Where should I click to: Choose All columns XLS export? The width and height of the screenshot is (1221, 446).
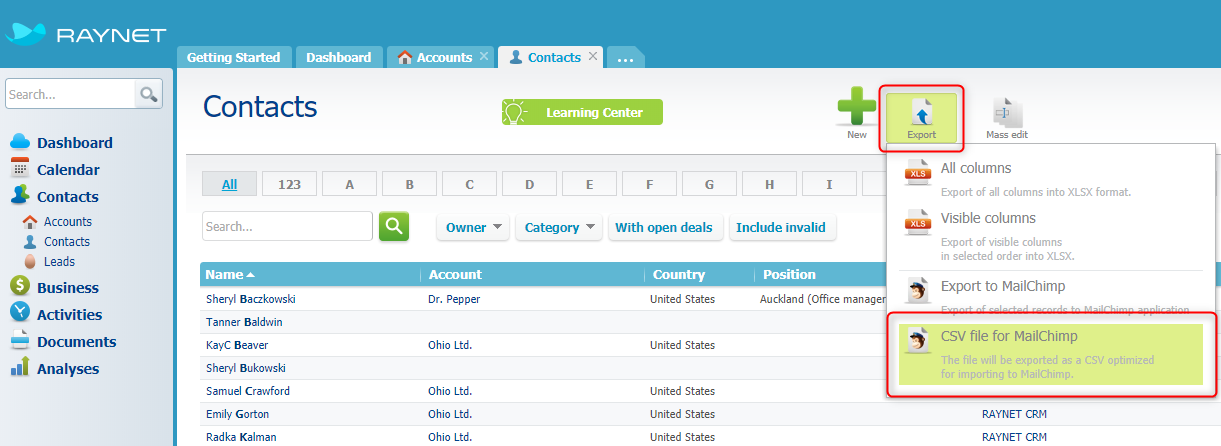pyautogui.click(x=1051, y=179)
